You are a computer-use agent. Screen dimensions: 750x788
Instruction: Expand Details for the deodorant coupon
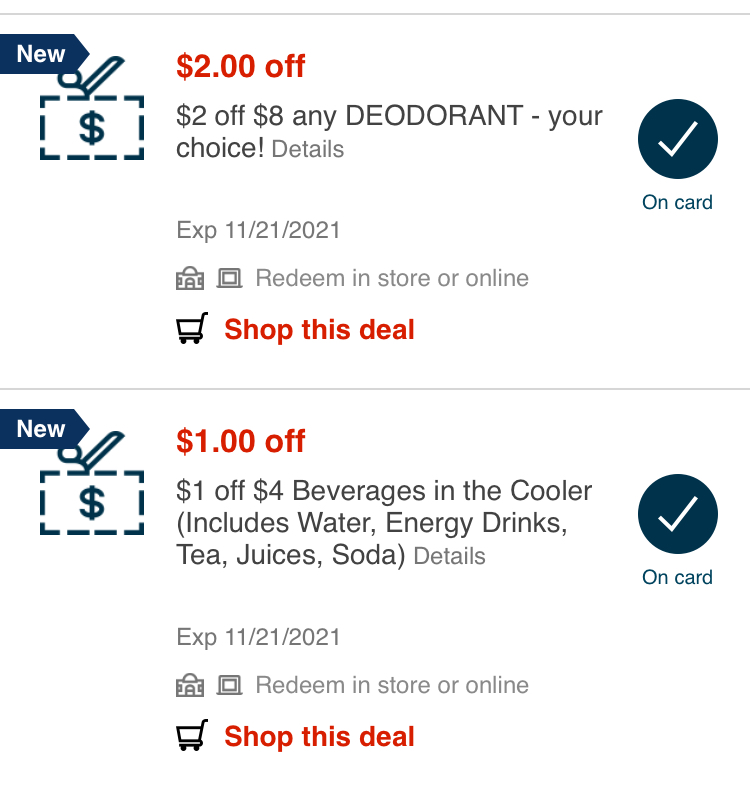click(308, 150)
